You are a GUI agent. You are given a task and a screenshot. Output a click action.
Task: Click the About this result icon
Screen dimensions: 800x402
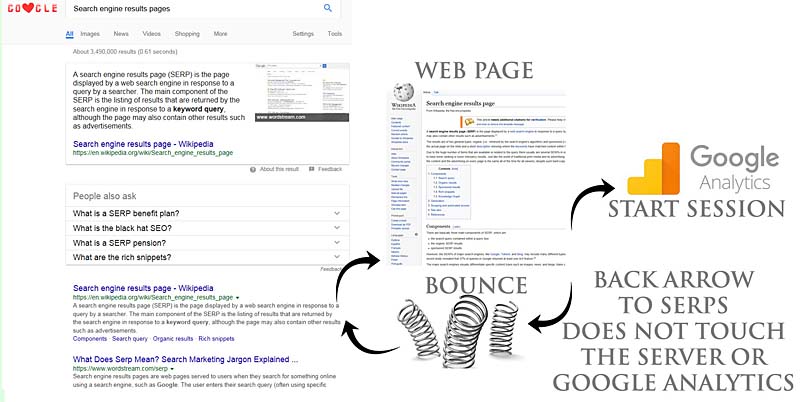click(253, 169)
